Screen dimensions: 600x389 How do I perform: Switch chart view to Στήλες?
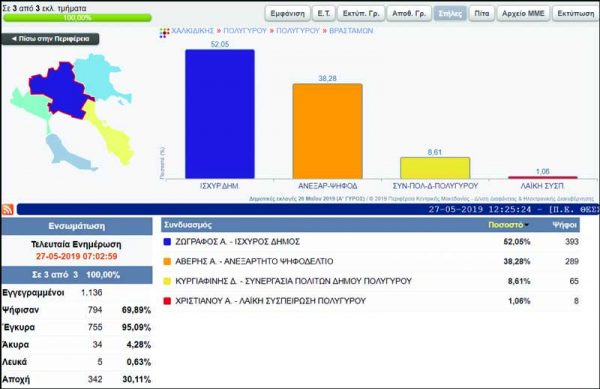click(450, 13)
